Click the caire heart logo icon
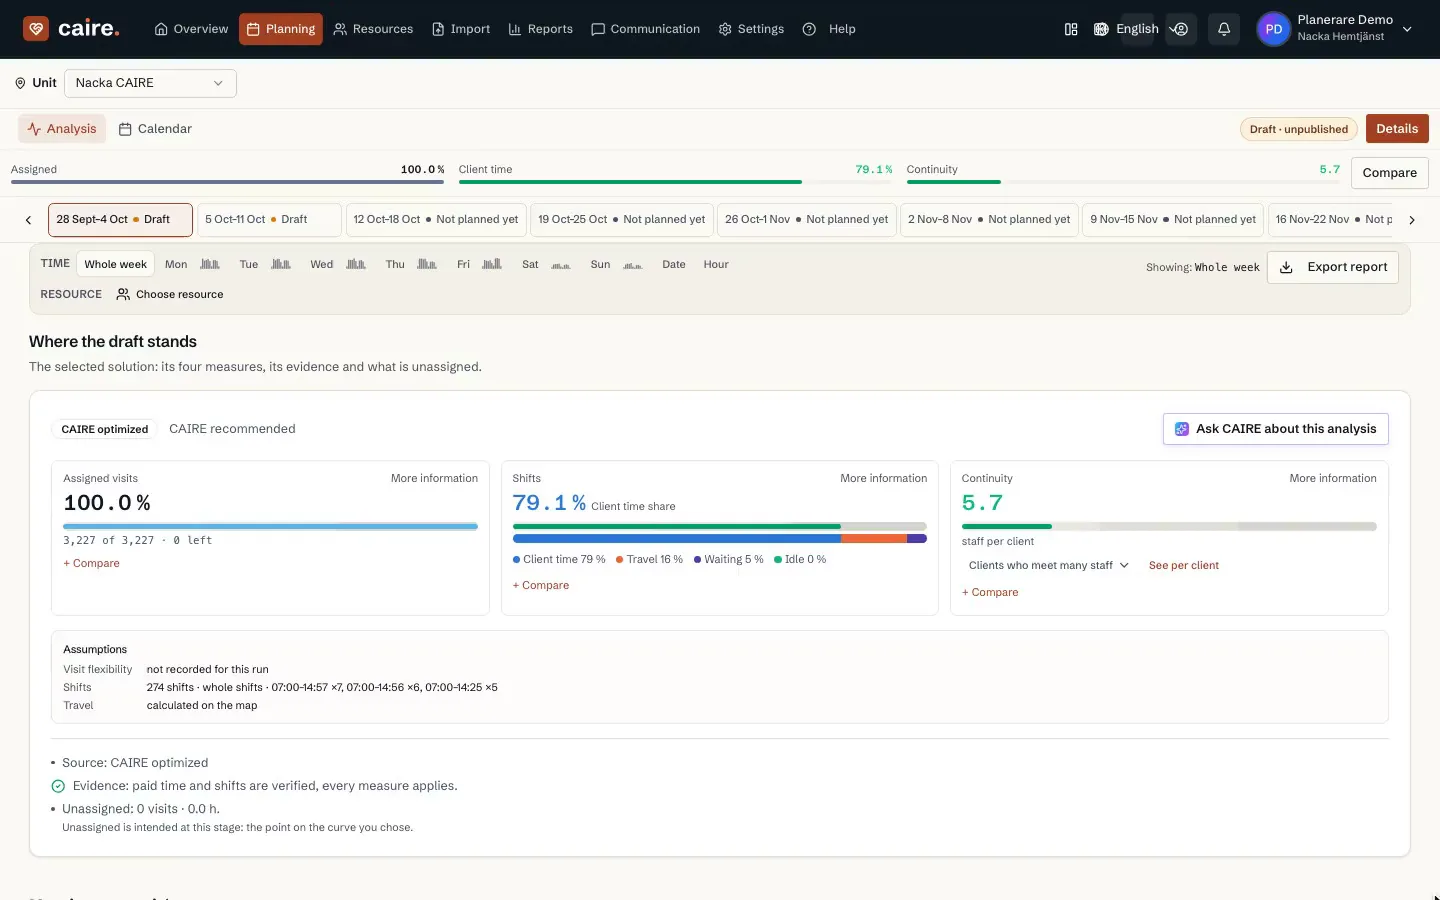Viewport: 1440px width, 900px height. pos(36,29)
